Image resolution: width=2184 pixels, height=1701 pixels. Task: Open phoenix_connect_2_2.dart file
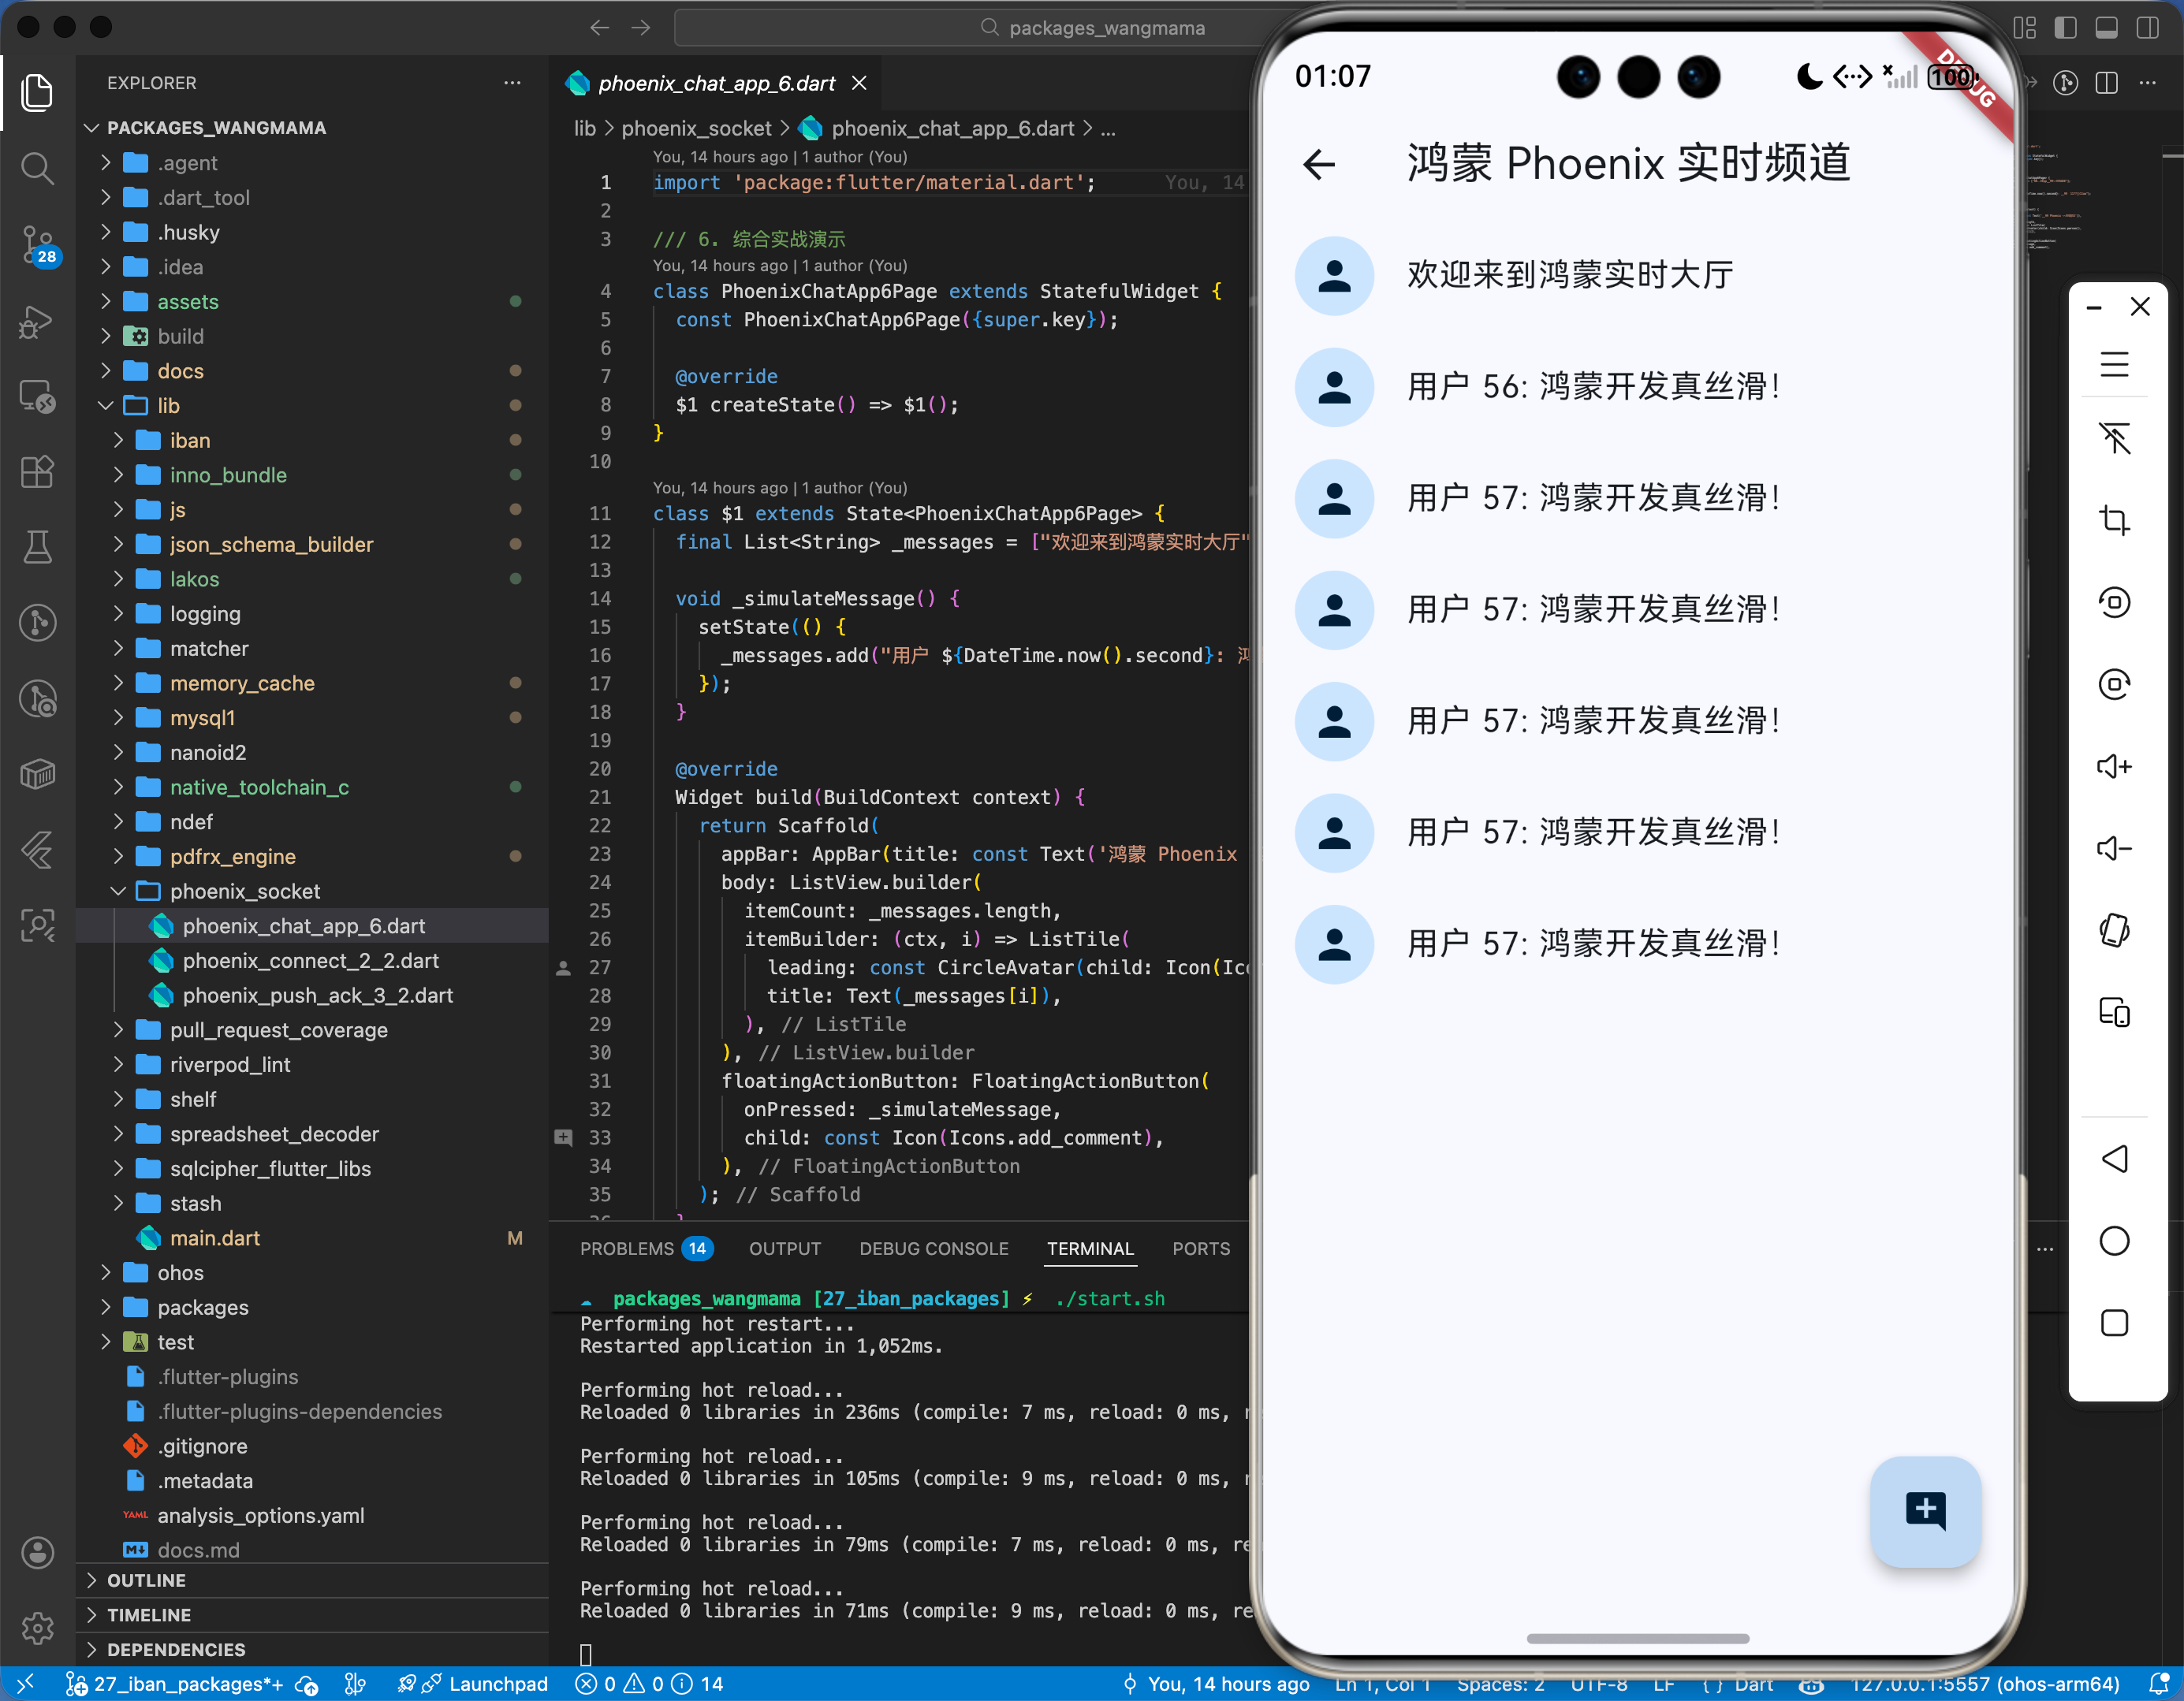(310, 961)
